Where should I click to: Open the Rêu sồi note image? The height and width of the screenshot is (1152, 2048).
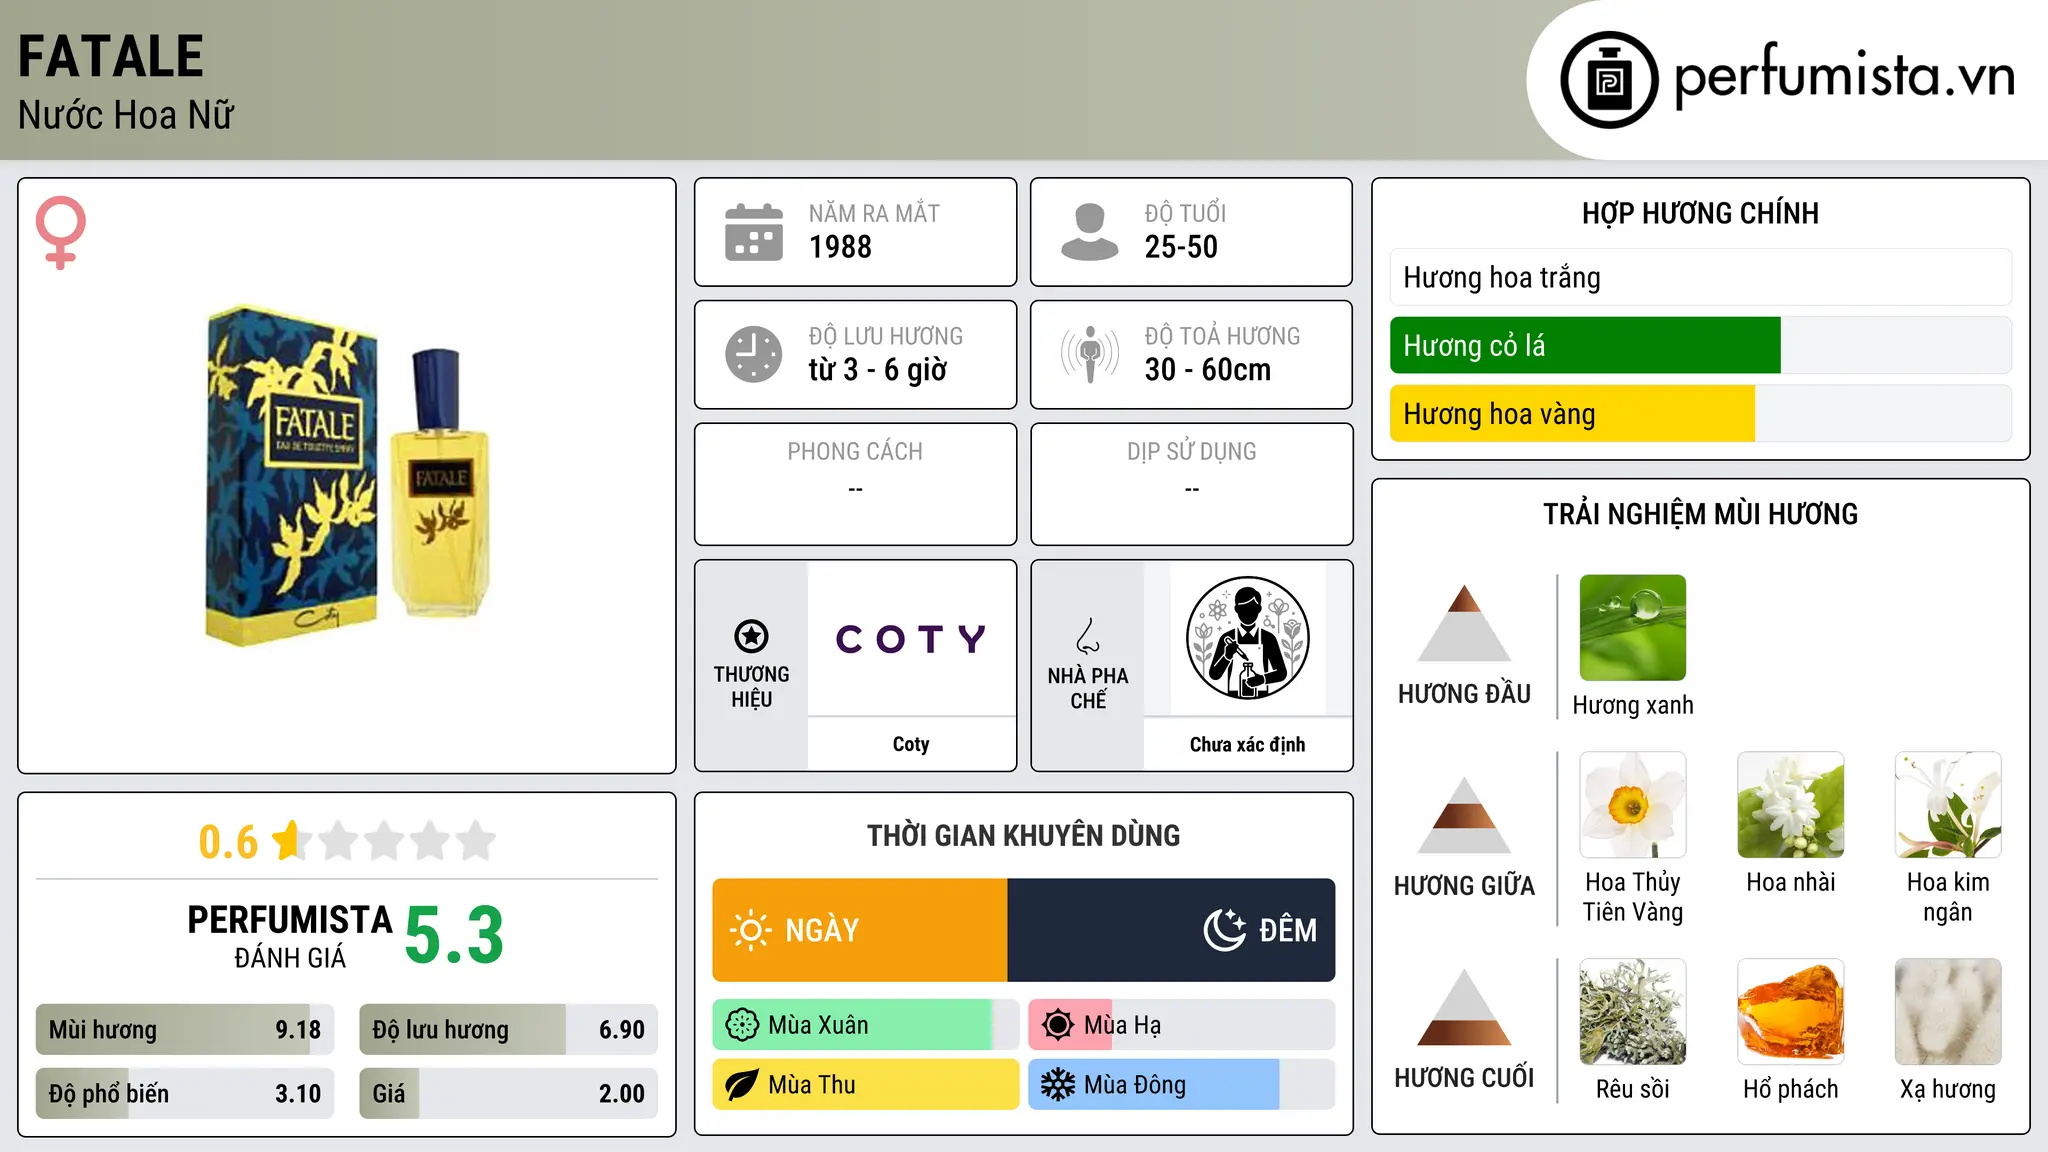1632,1012
